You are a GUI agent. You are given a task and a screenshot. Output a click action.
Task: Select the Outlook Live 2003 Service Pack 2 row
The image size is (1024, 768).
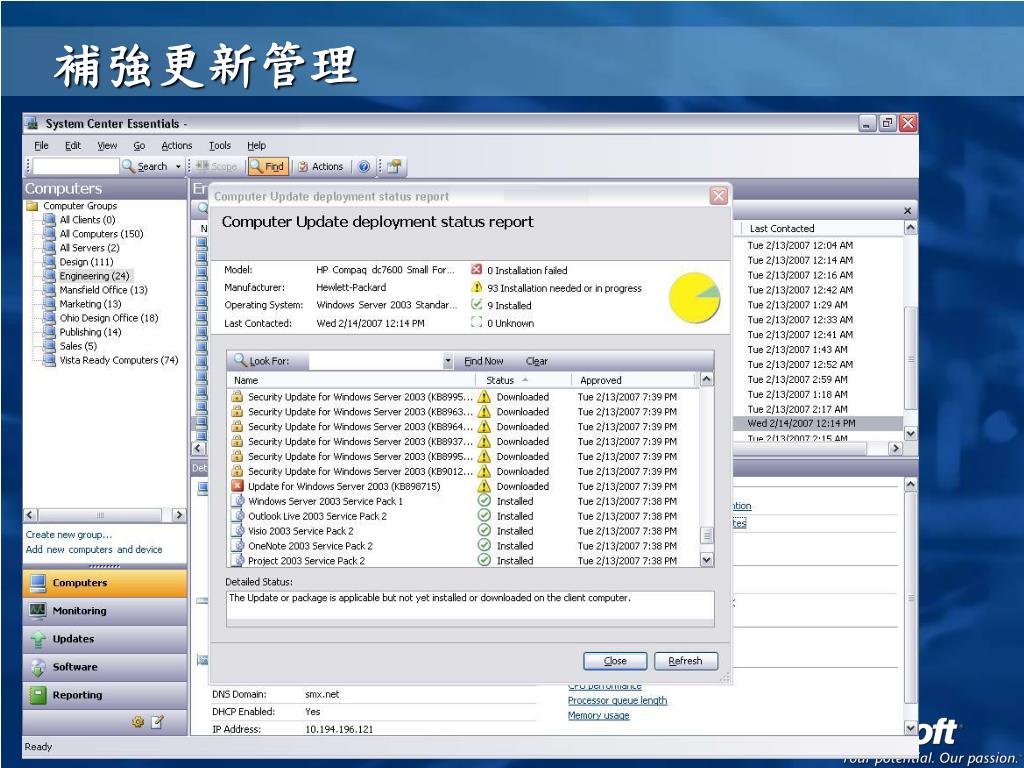click(x=463, y=516)
